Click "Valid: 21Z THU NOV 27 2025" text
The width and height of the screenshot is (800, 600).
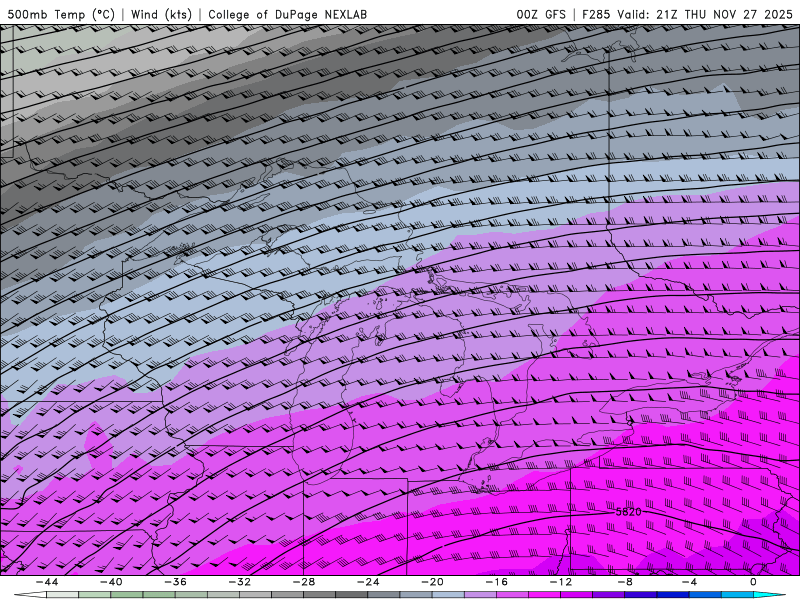(705, 14)
